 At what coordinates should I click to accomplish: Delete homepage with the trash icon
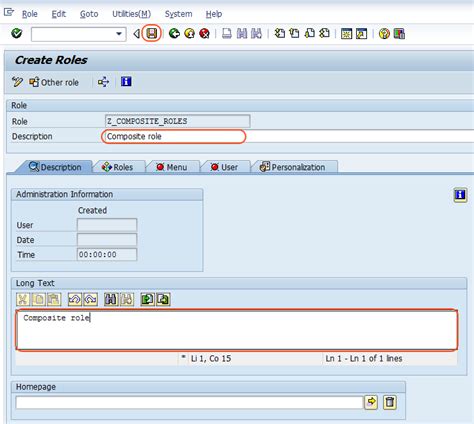coord(390,402)
